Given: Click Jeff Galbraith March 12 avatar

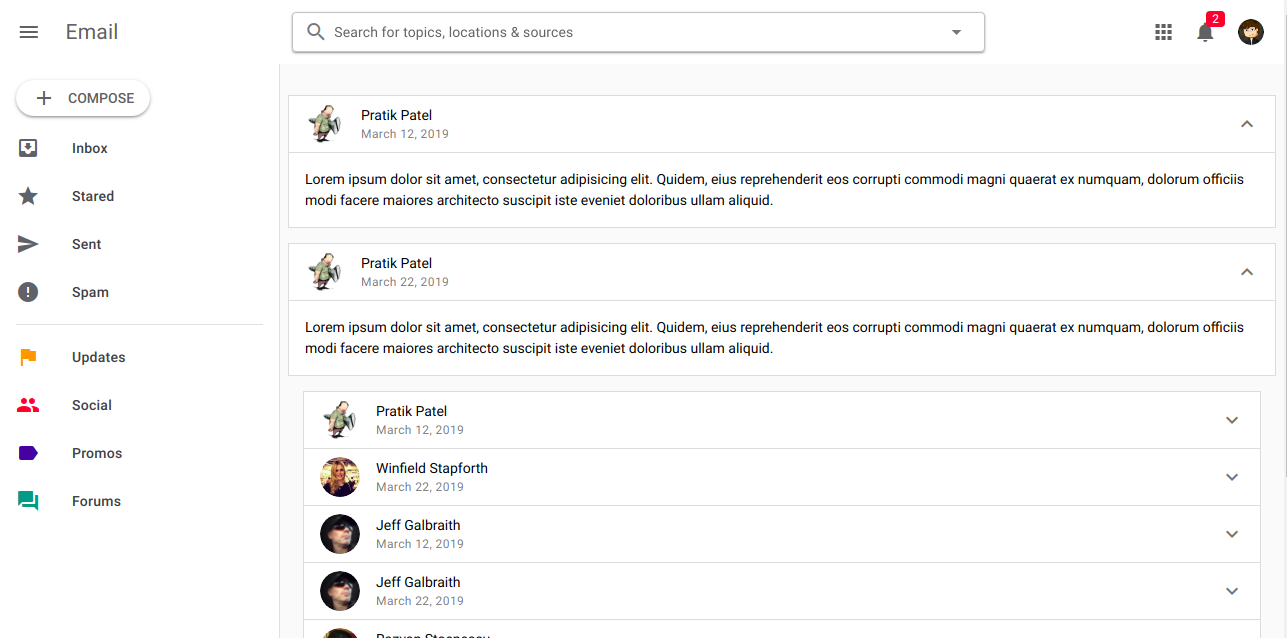Looking at the screenshot, I should [340, 534].
